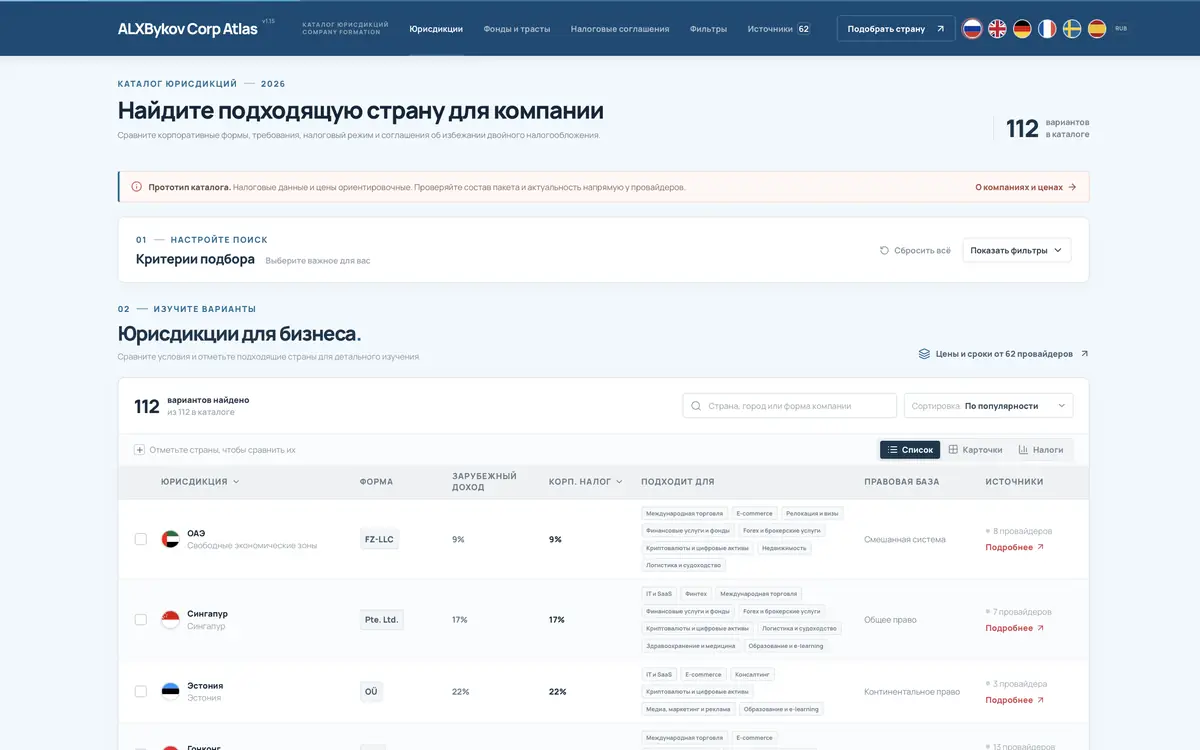Select the French flag language

[1047, 29]
